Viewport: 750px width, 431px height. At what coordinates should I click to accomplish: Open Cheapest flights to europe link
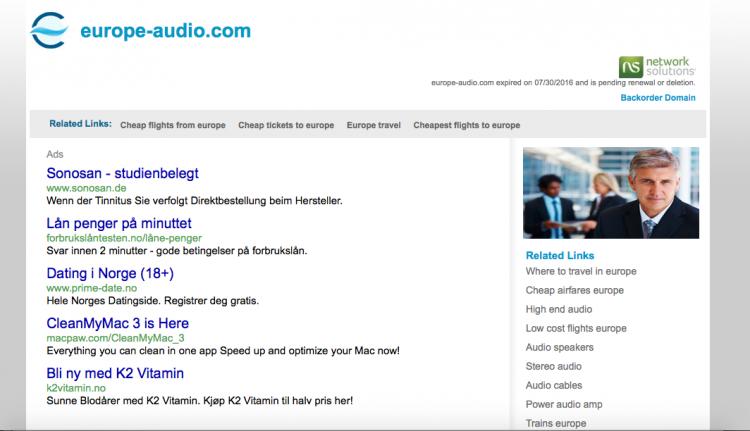(466, 125)
